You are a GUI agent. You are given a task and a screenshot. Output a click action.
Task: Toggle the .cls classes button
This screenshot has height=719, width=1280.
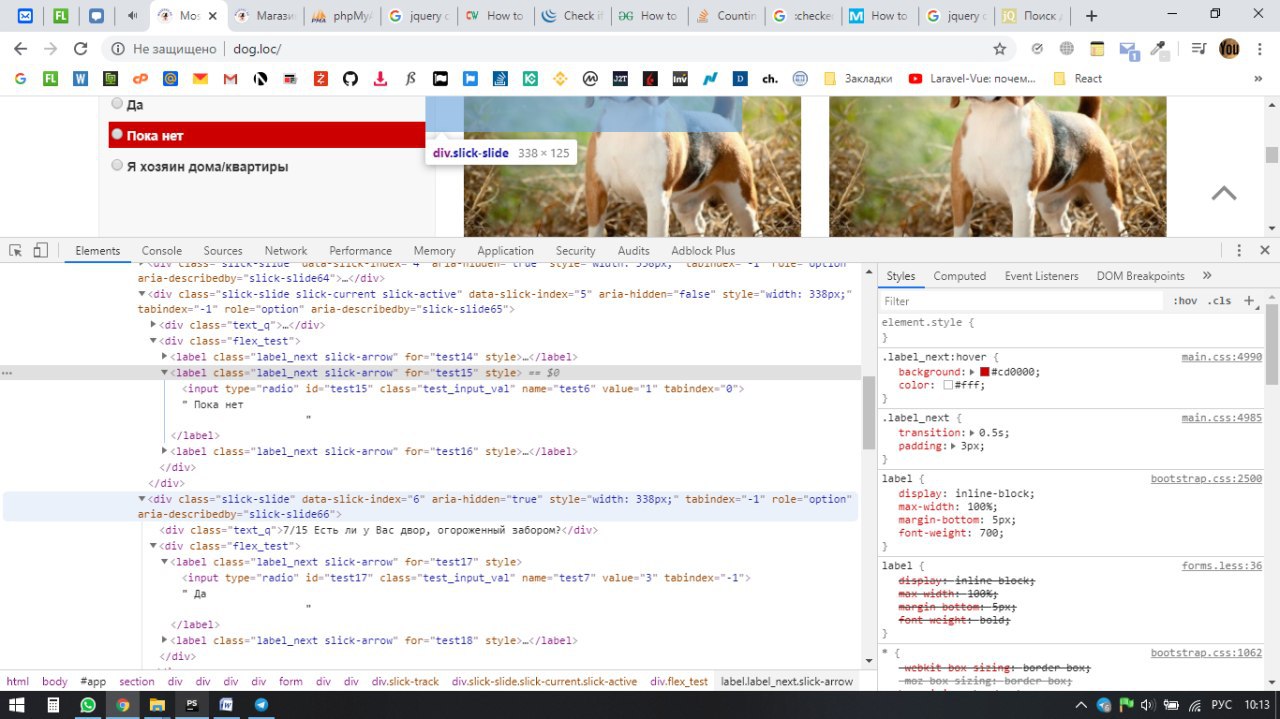(x=1219, y=301)
